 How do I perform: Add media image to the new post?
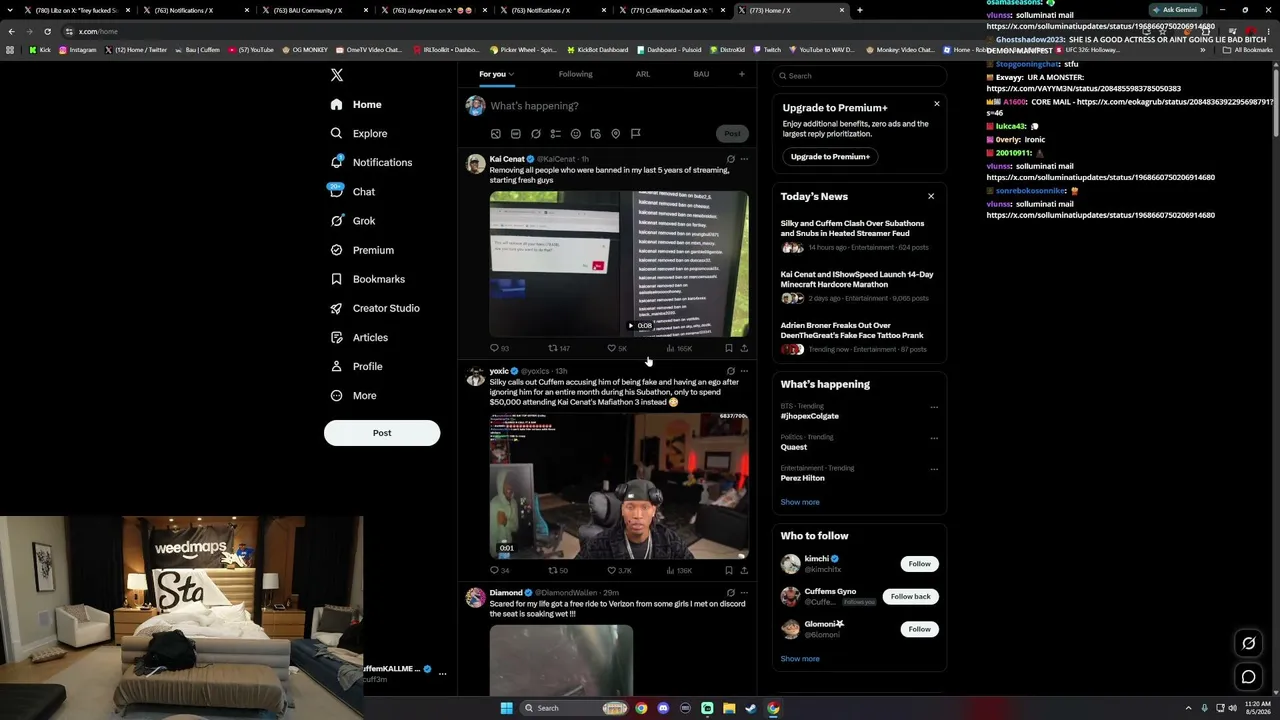[495, 134]
